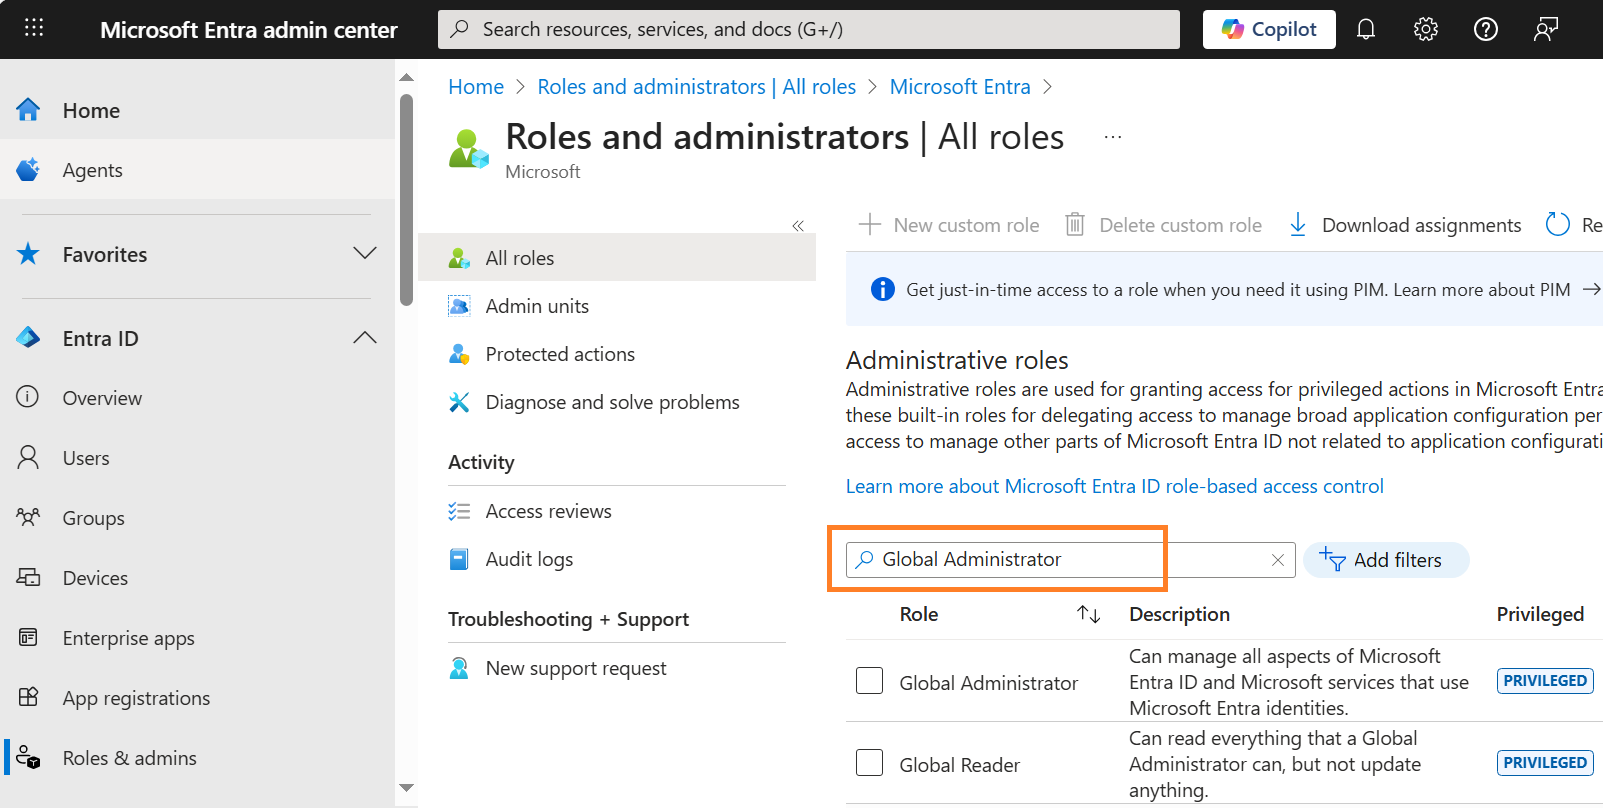Open the Copilot assistant
Viewport: 1603px width, 808px height.
click(1270, 29)
